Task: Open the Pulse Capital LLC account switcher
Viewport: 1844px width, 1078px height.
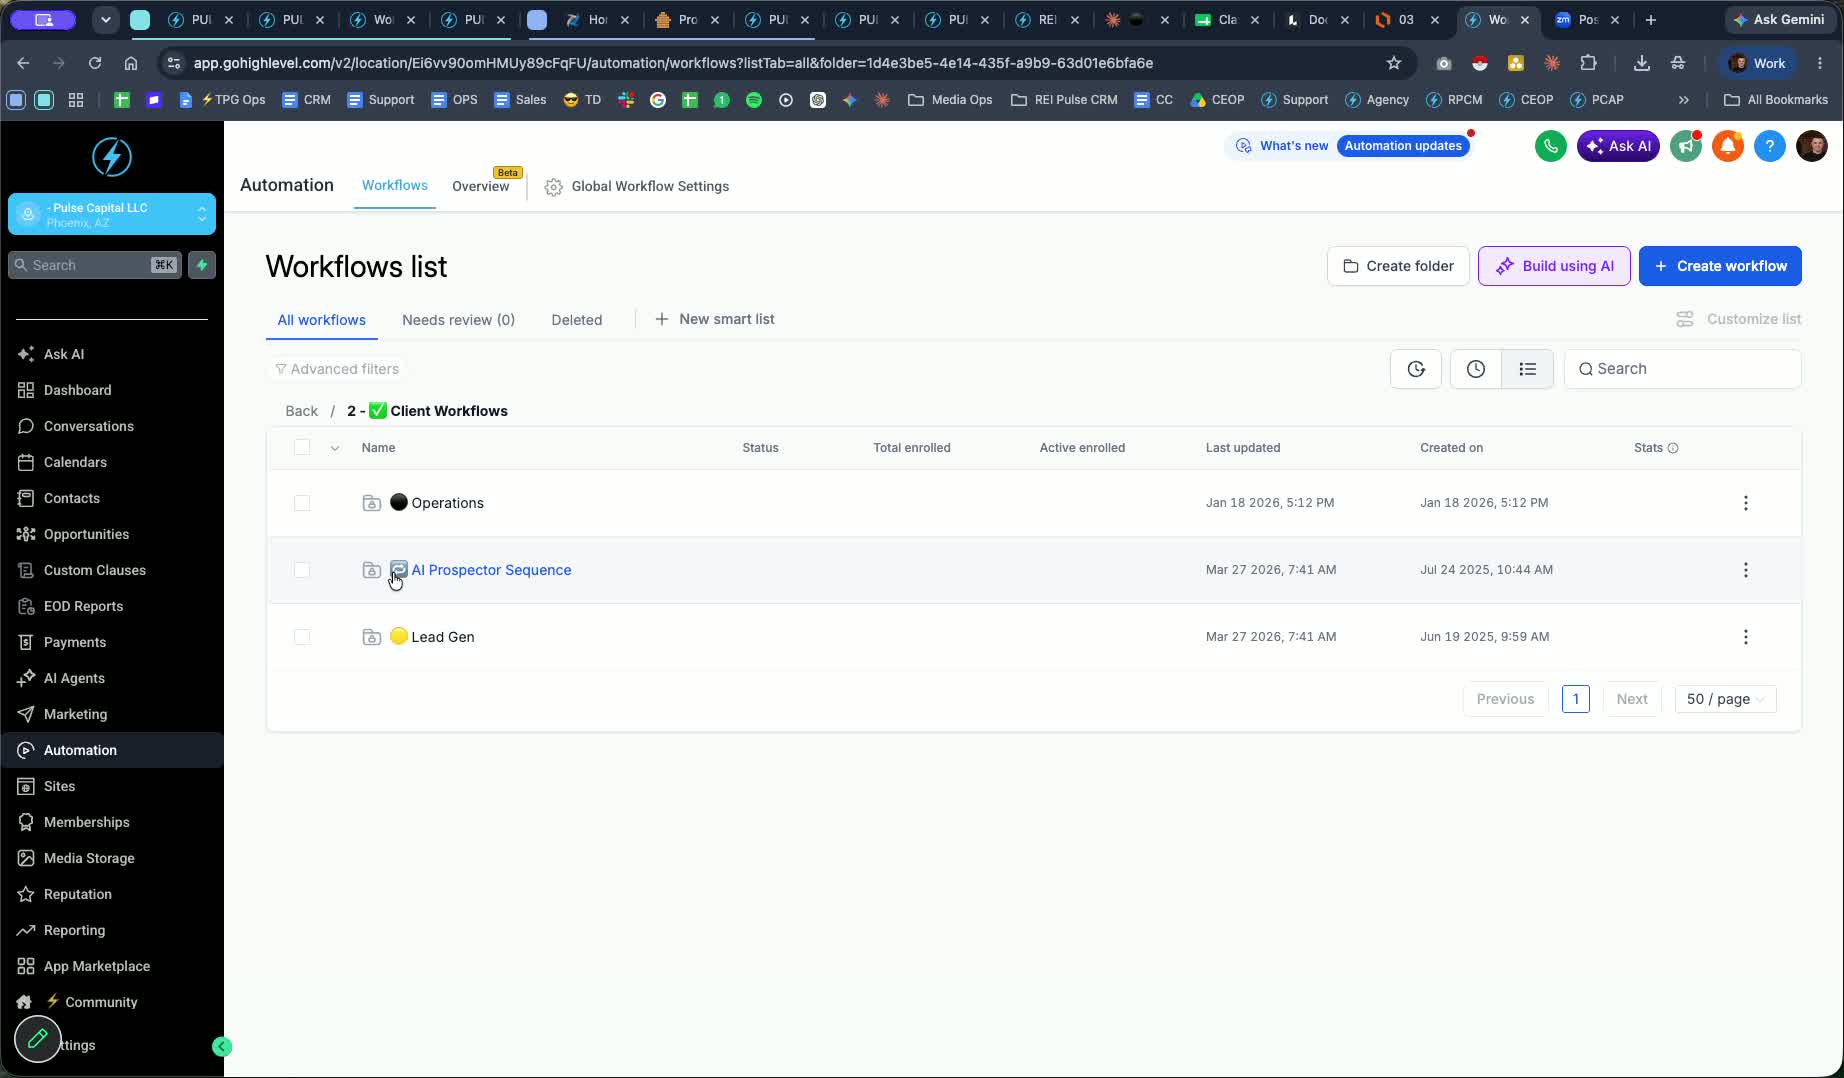Action: [x=112, y=214]
